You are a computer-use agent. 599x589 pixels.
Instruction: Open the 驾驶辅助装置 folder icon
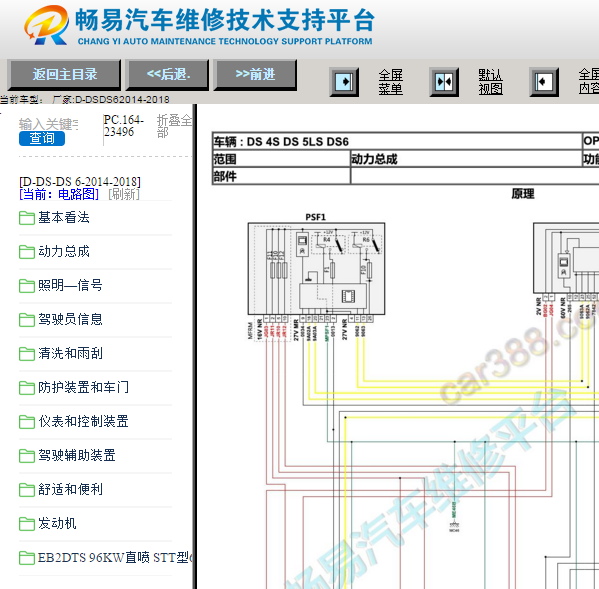pos(27,456)
